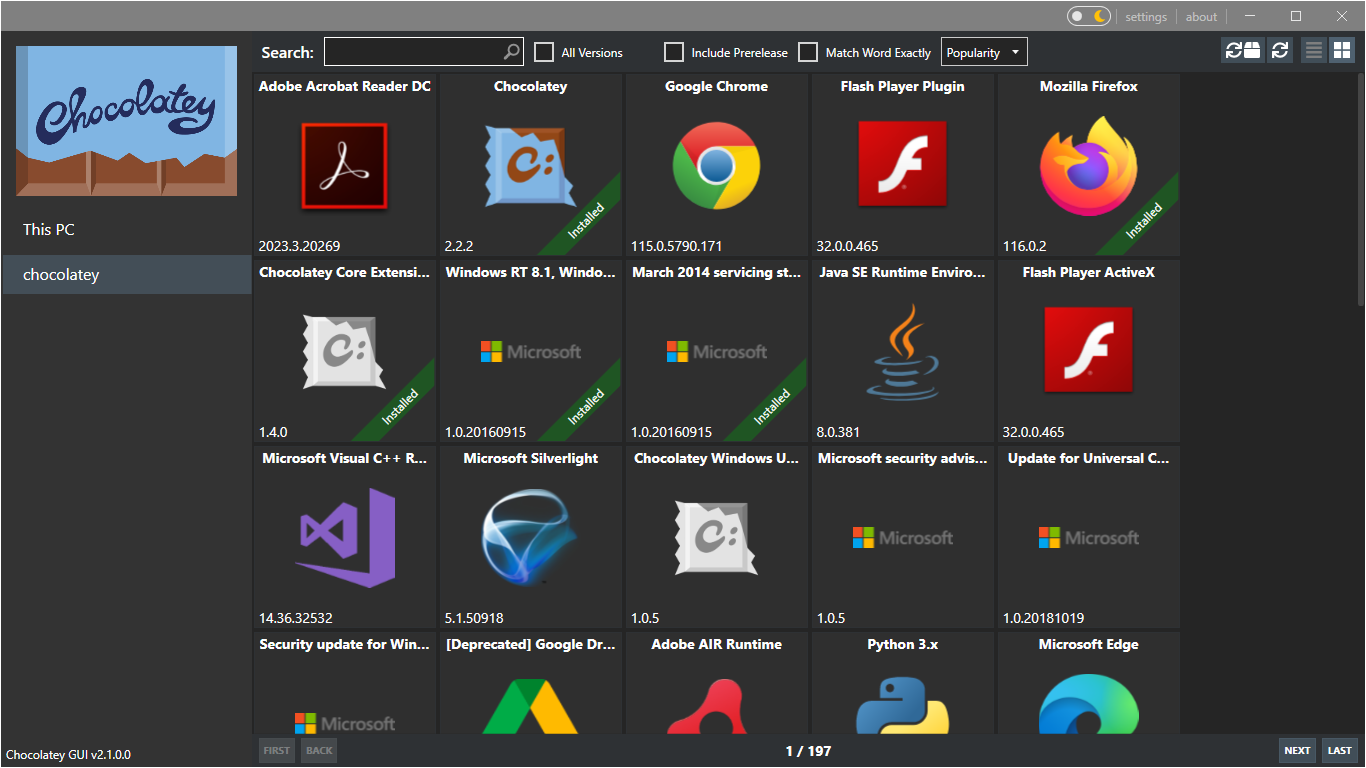
Task: Click version text "2.2.2"
Action: tap(459, 246)
